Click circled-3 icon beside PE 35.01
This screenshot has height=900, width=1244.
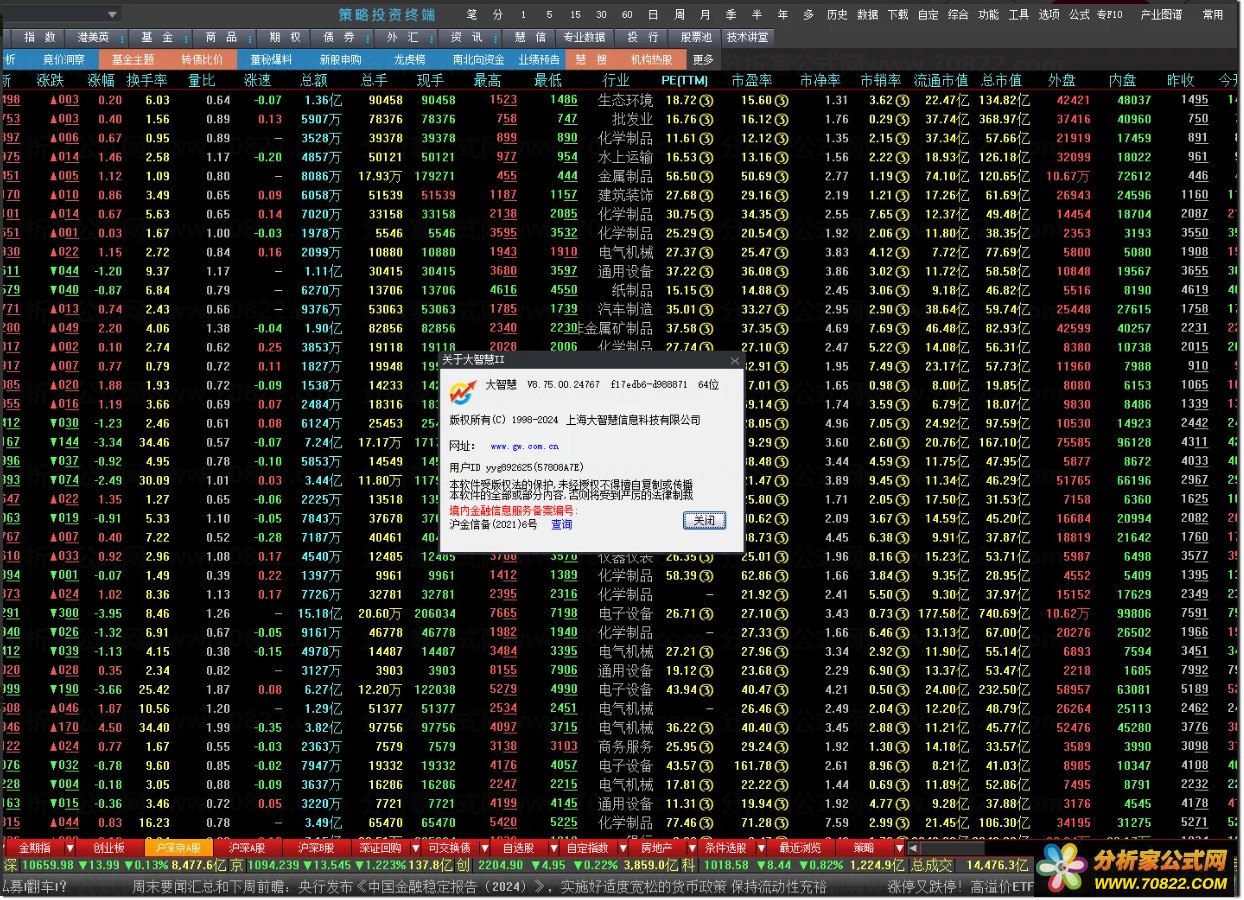707,309
